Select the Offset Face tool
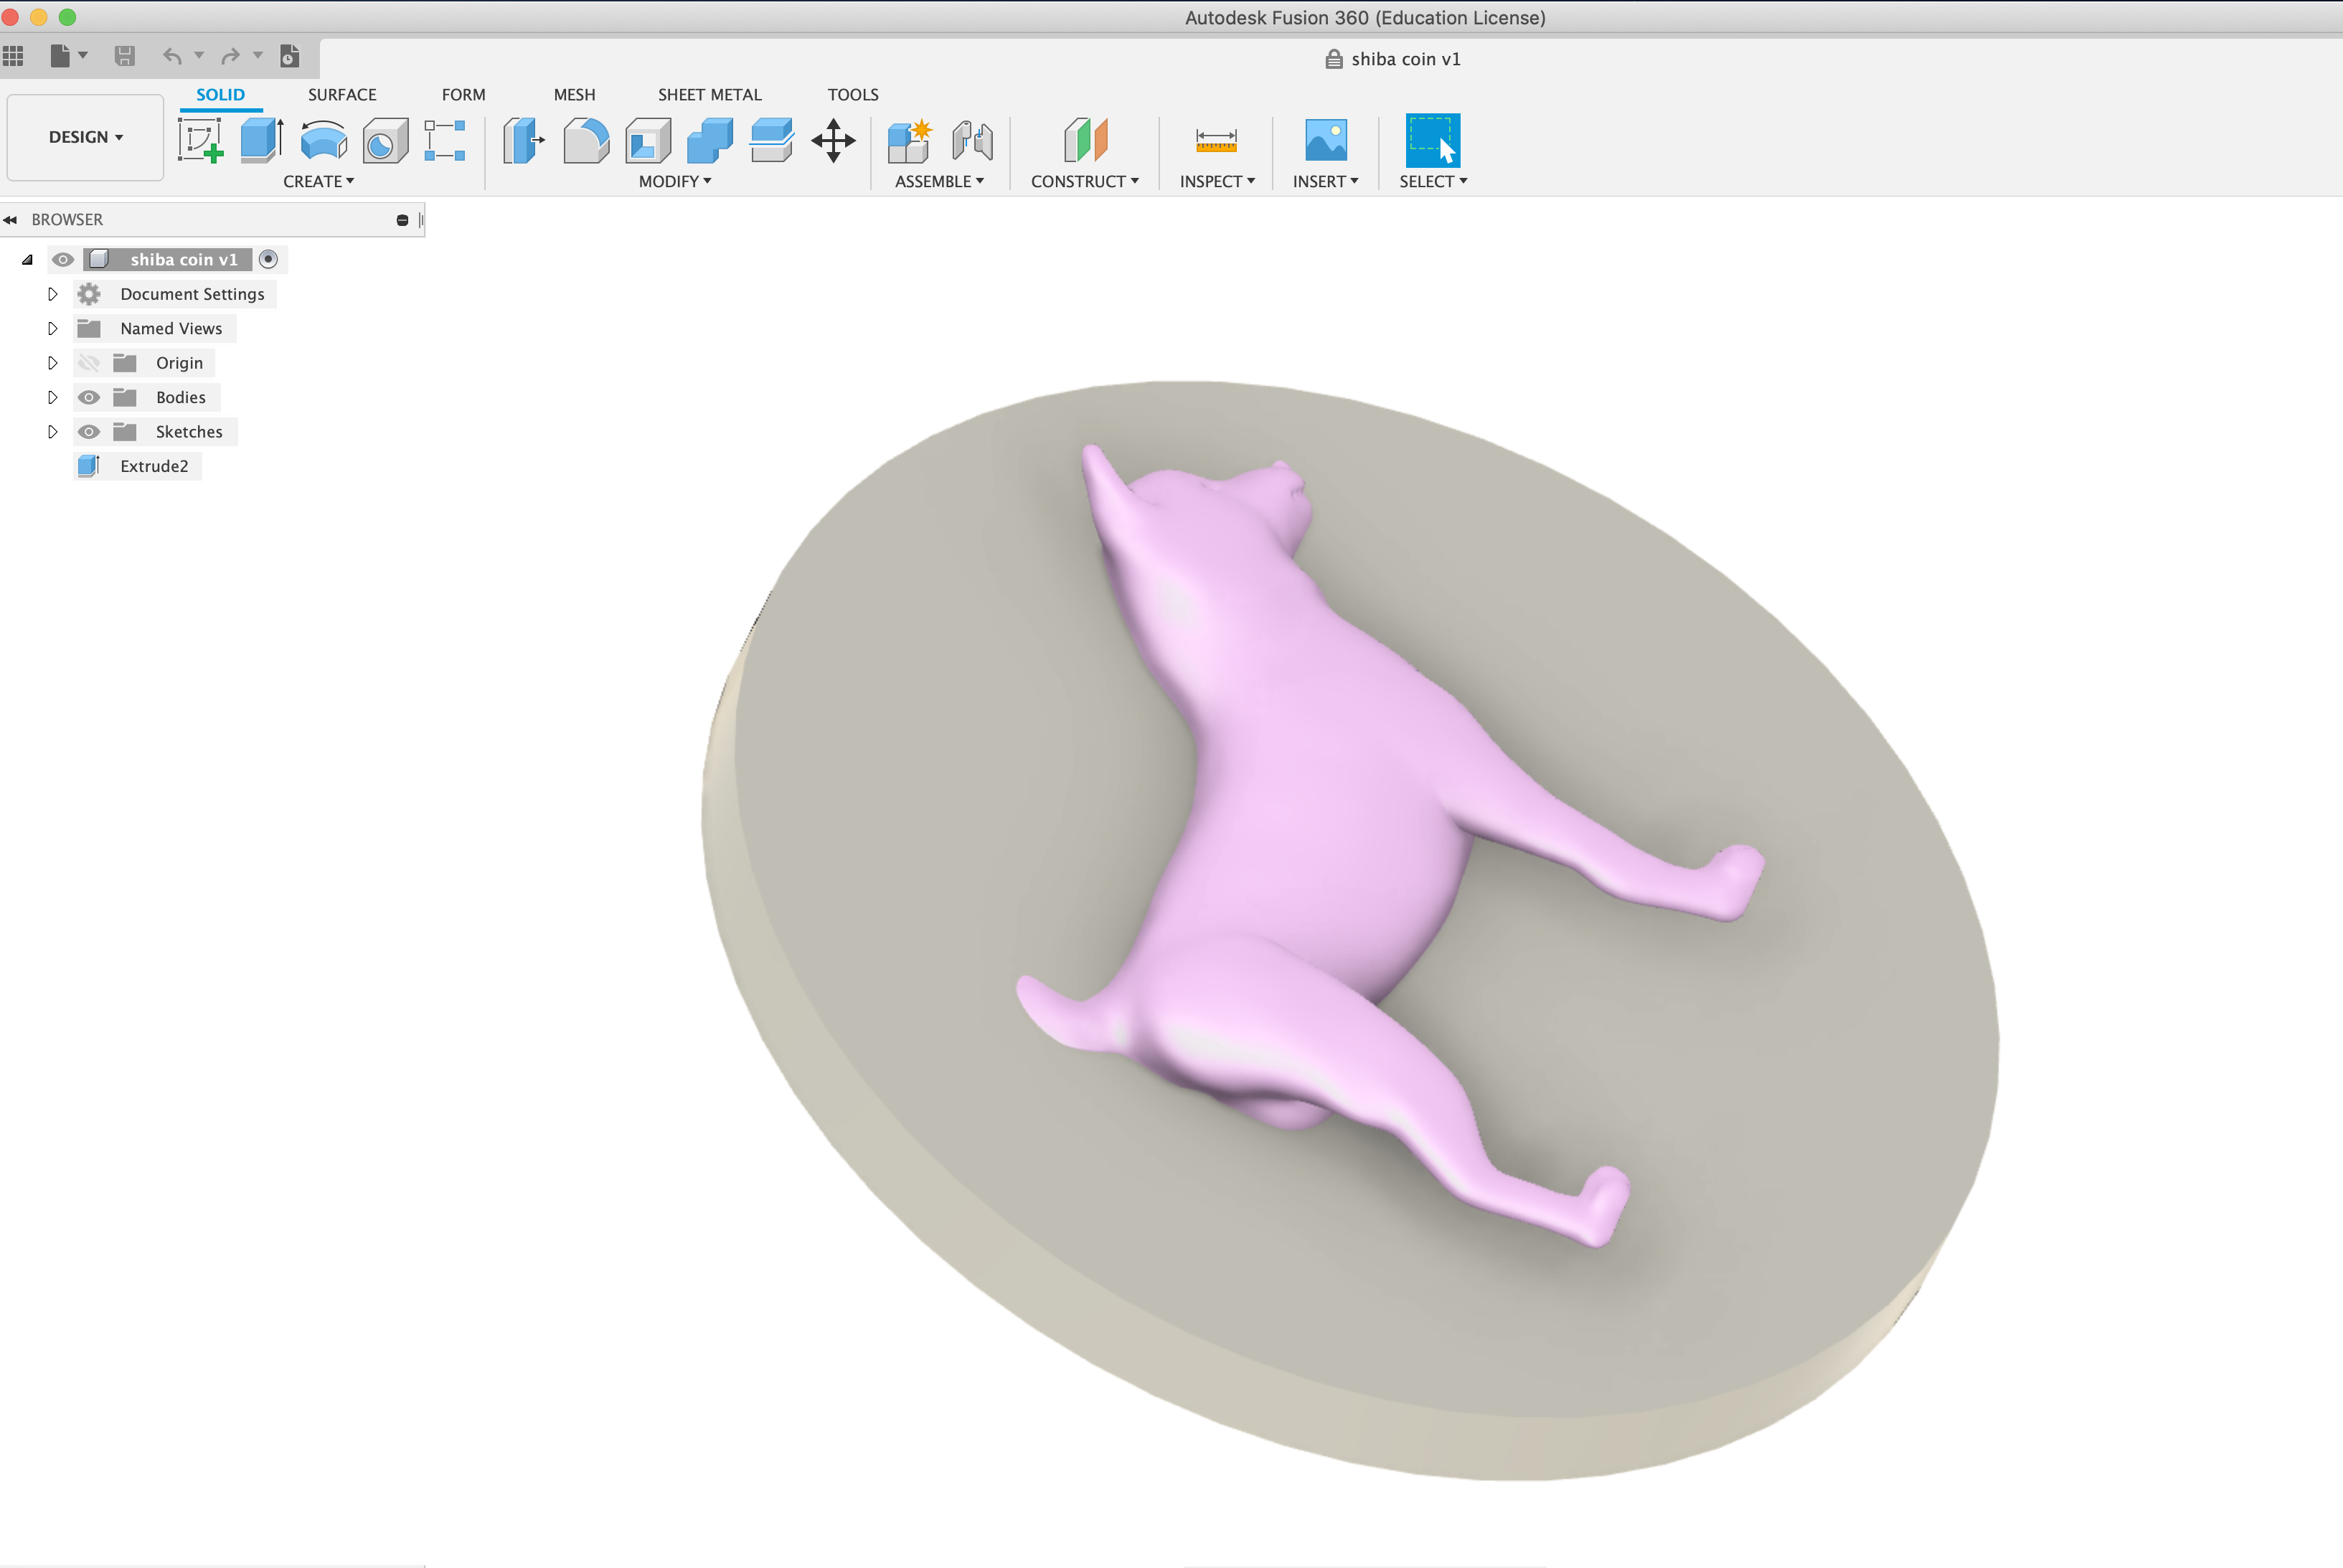Viewport: 2343px width, 1568px height. tap(772, 140)
